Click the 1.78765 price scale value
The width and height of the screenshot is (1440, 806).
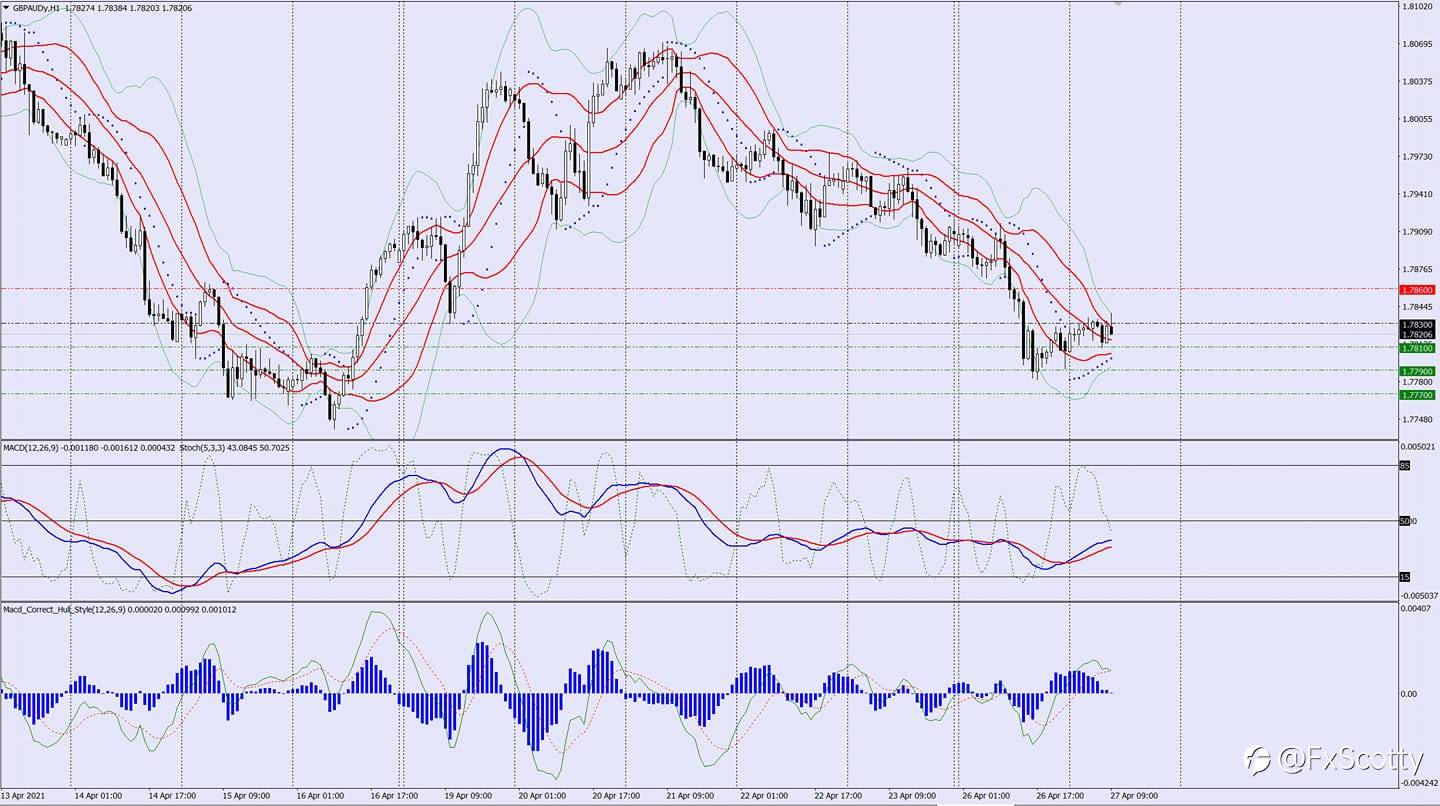pos(1417,269)
